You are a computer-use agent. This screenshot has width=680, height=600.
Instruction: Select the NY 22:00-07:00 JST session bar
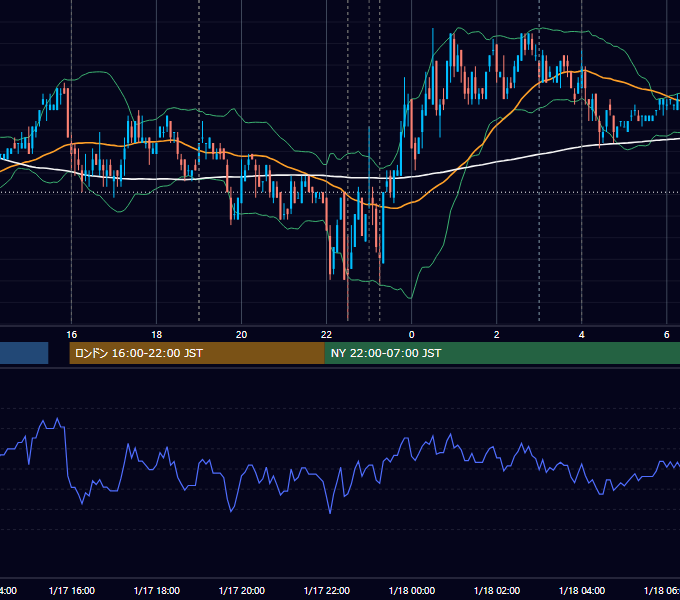point(502,353)
